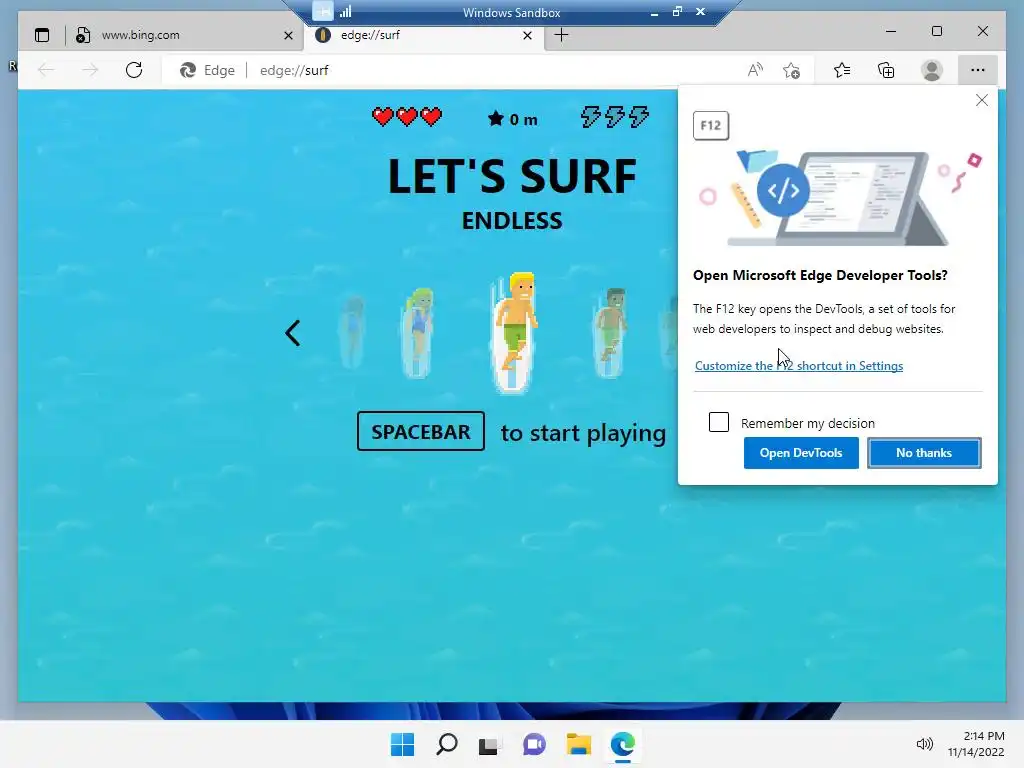Screen dimensions: 1024x768
Task: Click the F12 key badge in popup
Action: click(711, 125)
